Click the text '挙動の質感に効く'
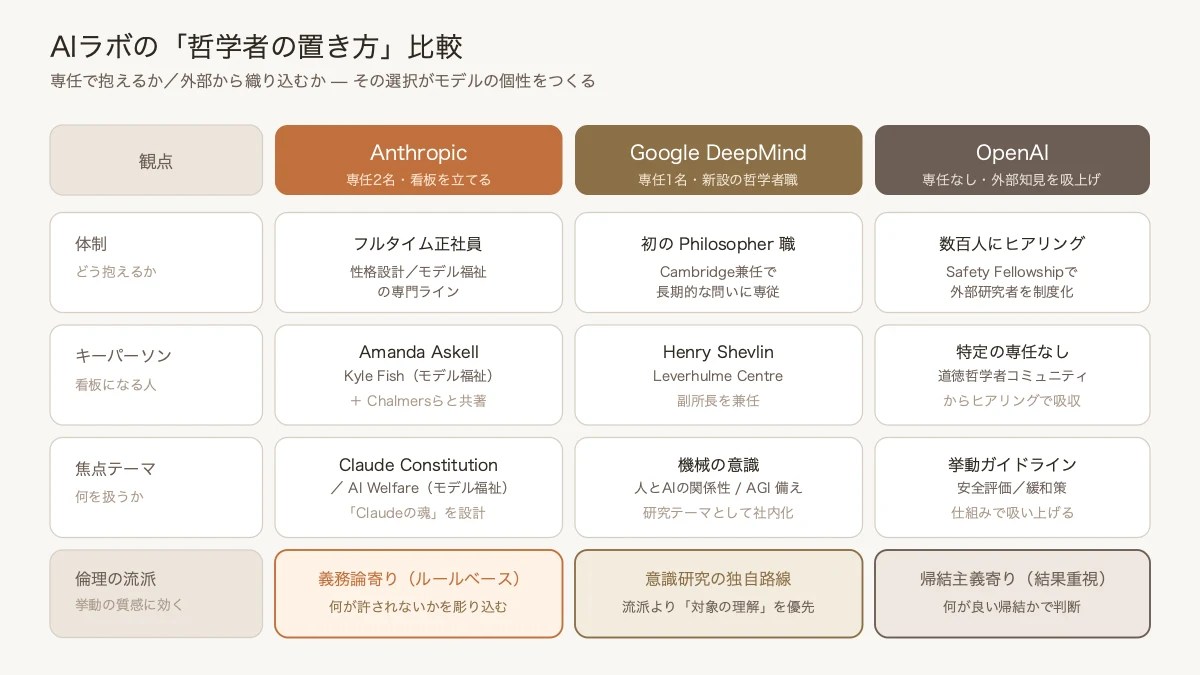Screen dimensions: 1200x675 [129, 604]
